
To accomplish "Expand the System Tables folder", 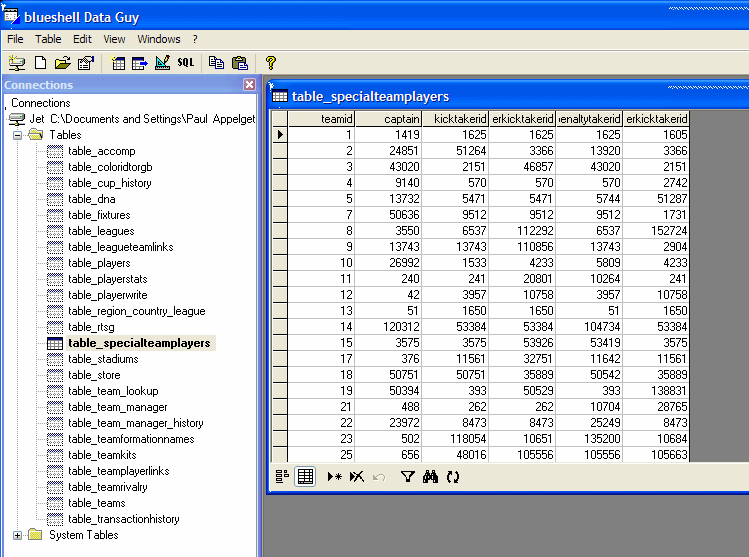I will click(x=18, y=535).
